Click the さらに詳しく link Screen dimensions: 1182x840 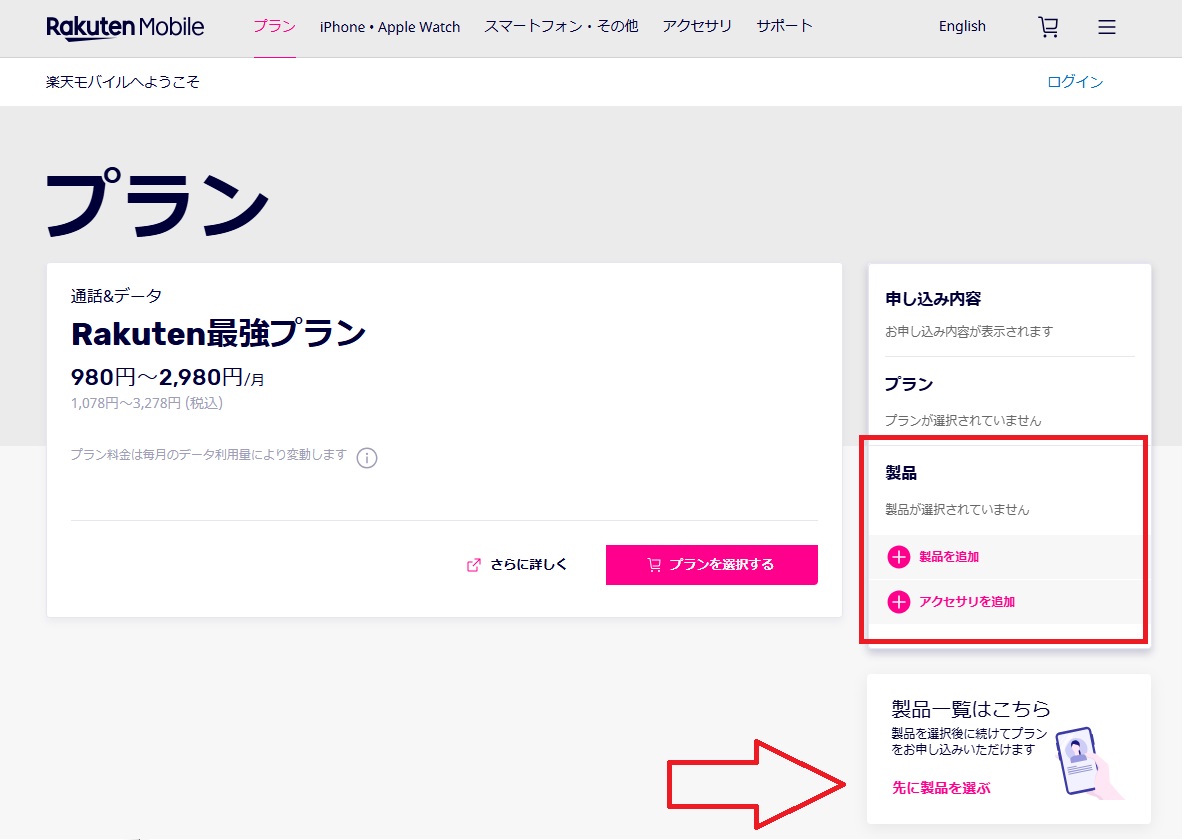(x=528, y=565)
